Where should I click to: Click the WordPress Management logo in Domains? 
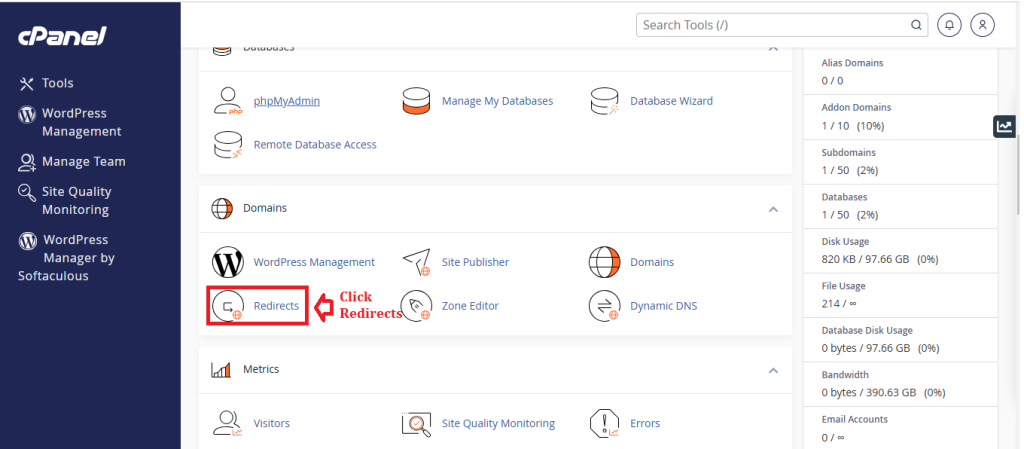tap(228, 262)
